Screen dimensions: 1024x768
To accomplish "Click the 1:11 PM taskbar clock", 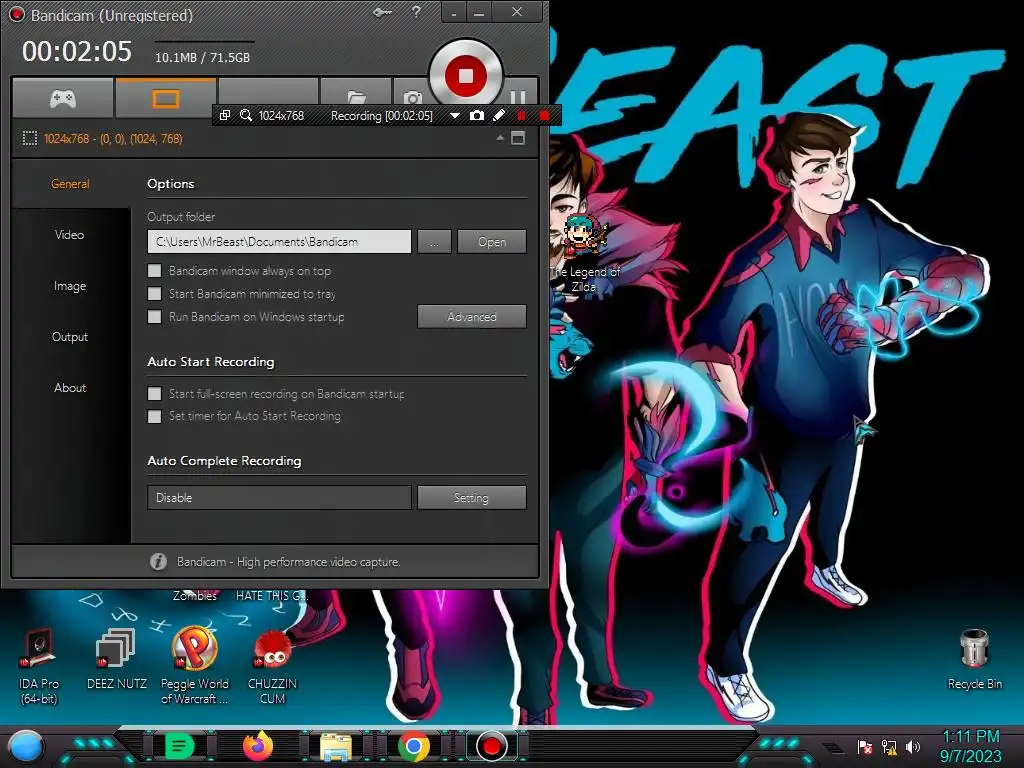I will pos(970,736).
